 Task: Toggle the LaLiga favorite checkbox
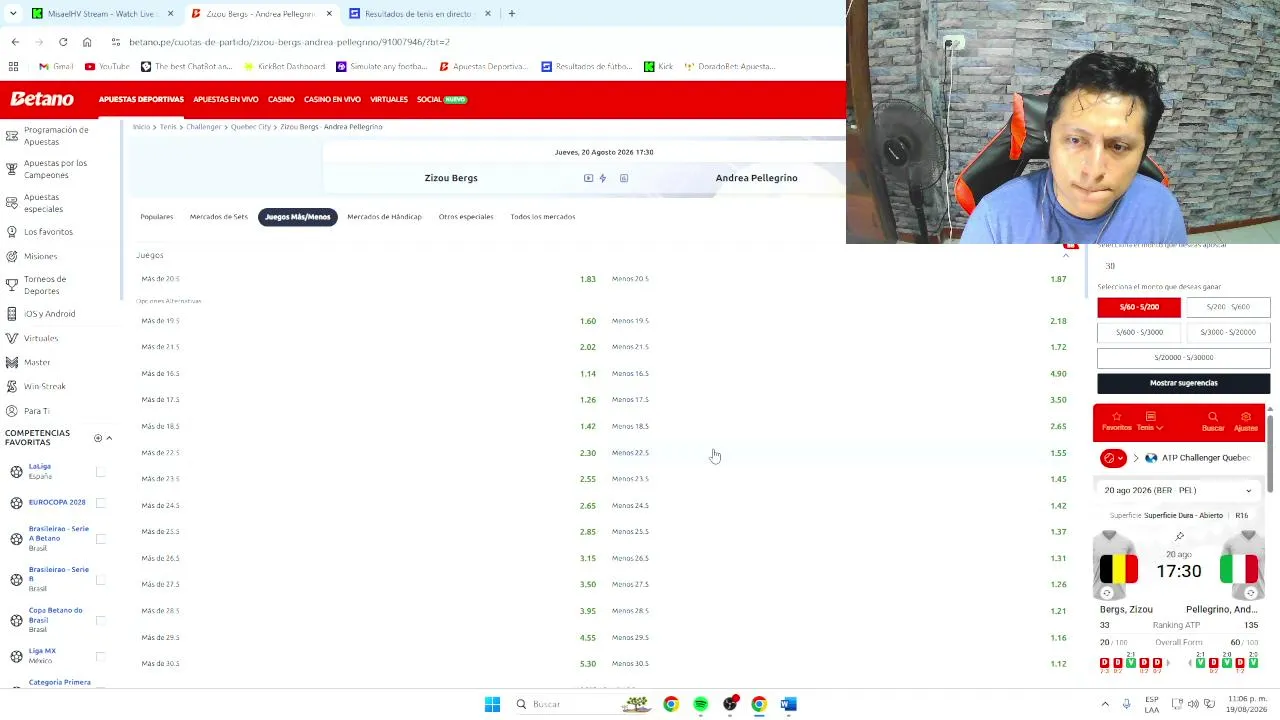tap(100, 471)
